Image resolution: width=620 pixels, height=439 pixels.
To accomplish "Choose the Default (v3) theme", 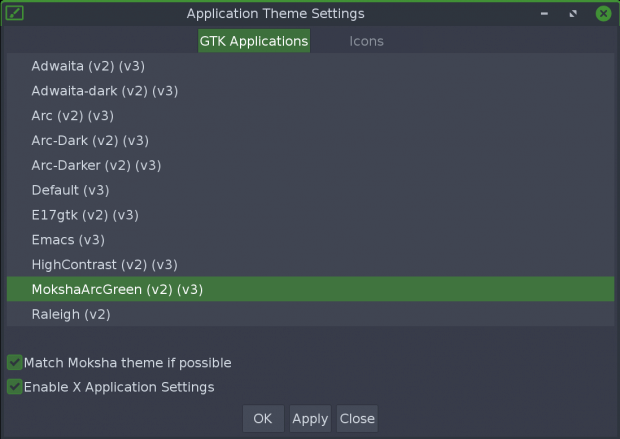I will coord(310,190).
